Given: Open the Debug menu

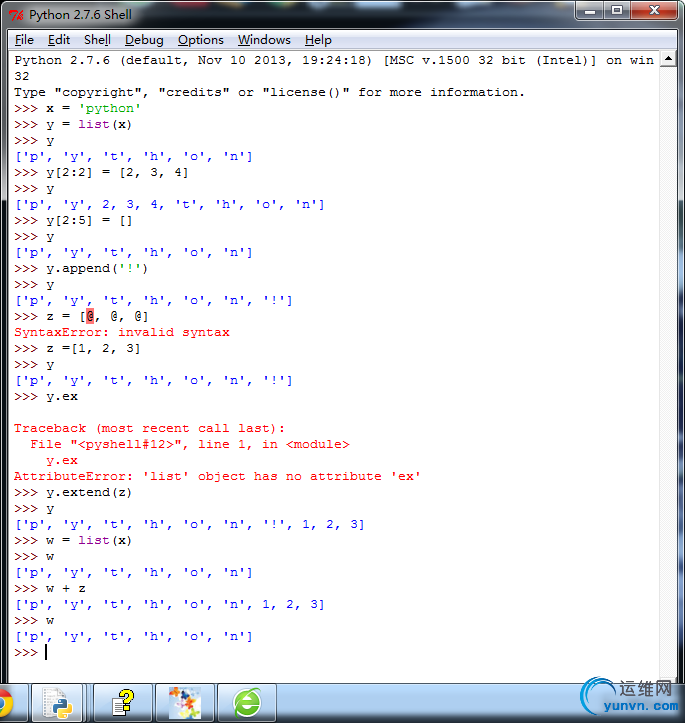Looking at the screenshot, I should [x=144, y=40].
